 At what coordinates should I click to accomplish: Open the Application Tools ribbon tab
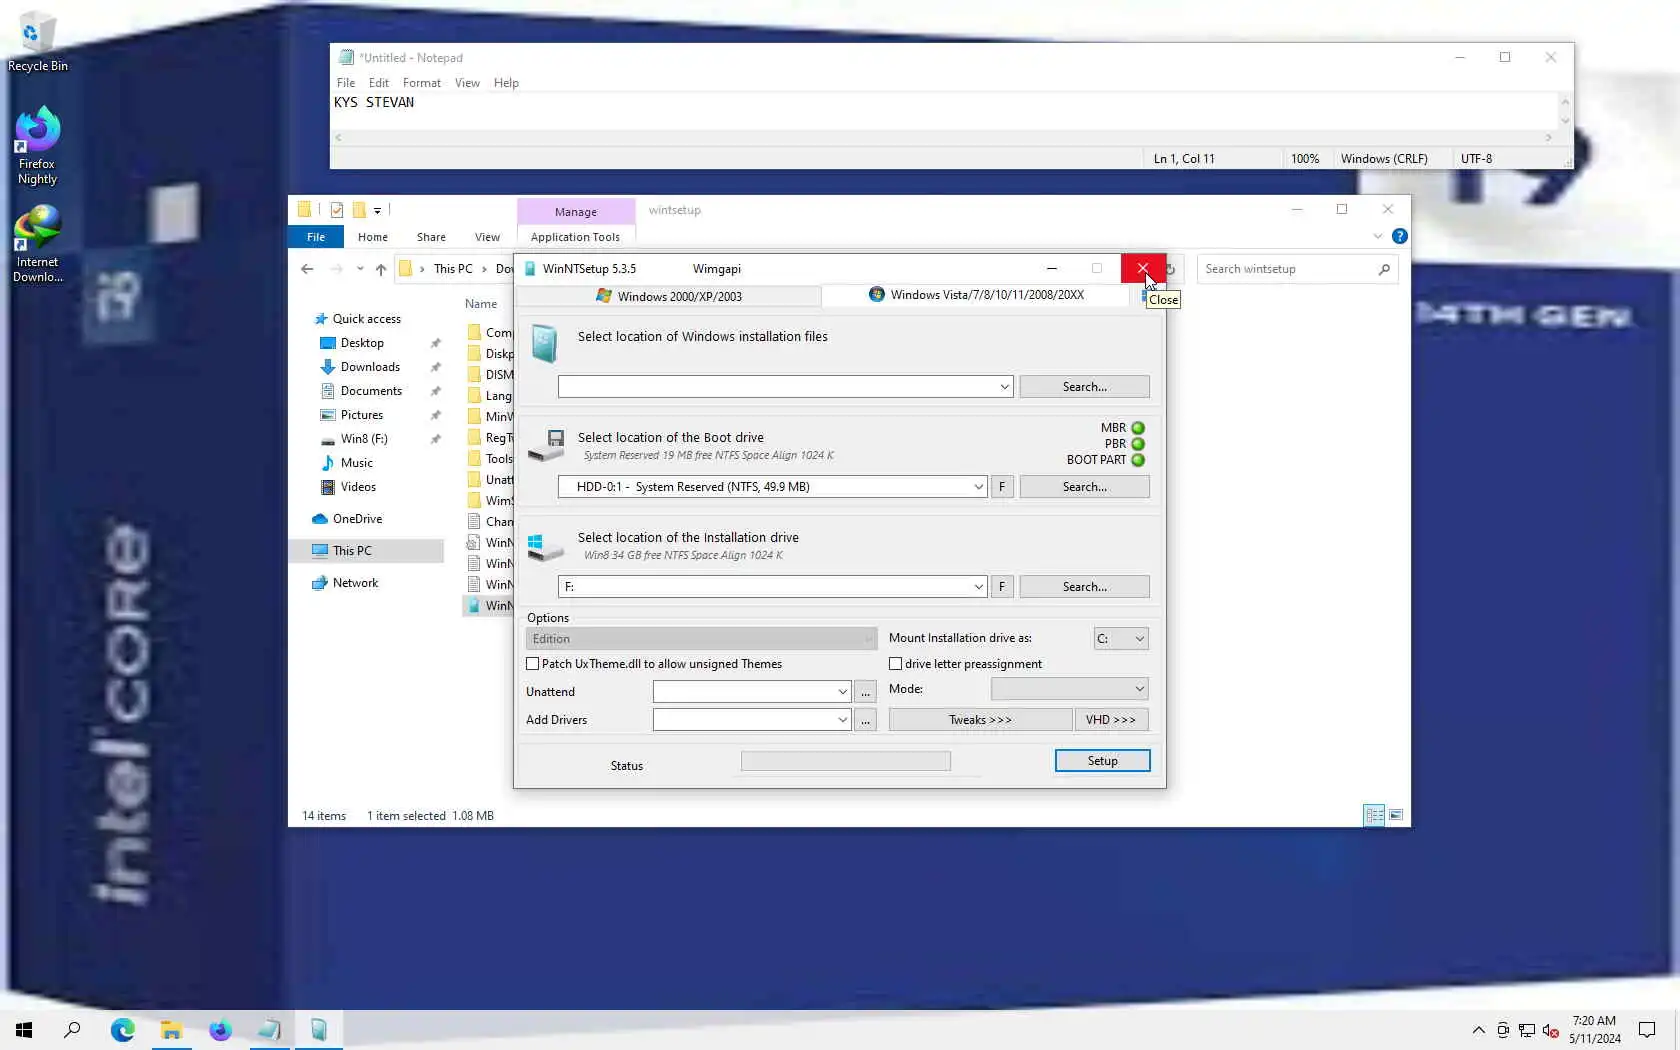point(575,237)
